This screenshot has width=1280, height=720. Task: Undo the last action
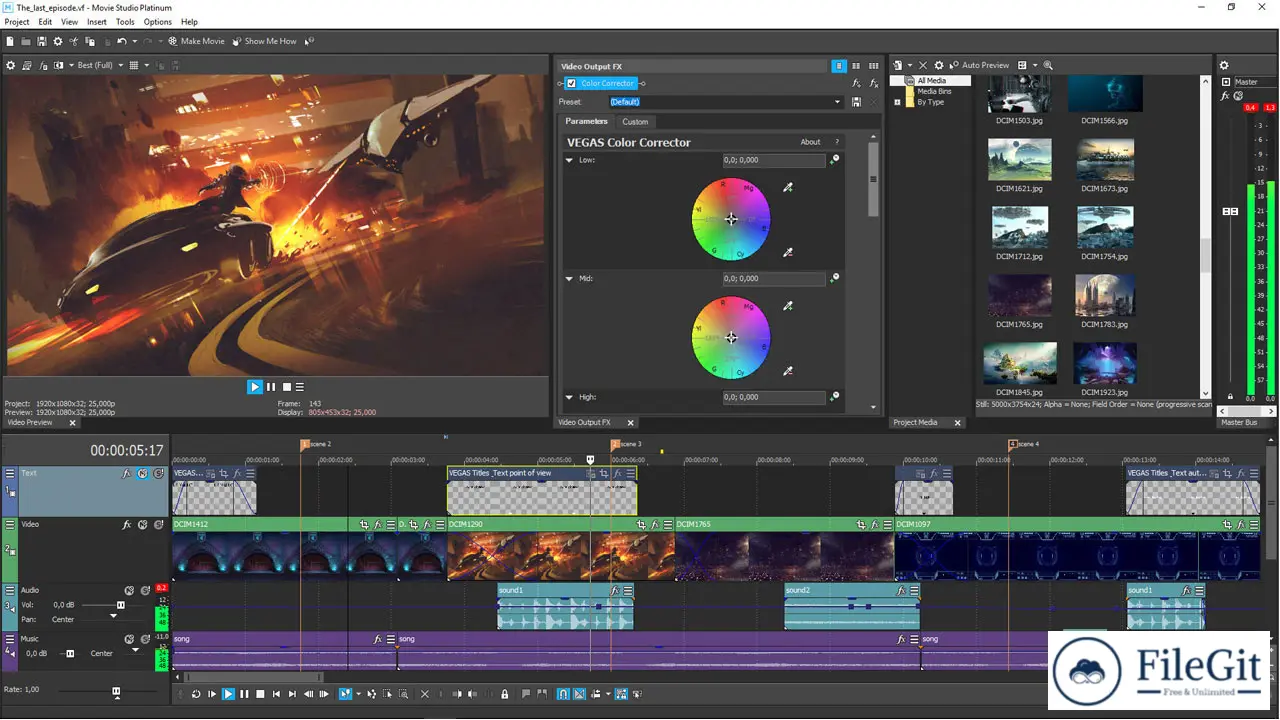121,41
